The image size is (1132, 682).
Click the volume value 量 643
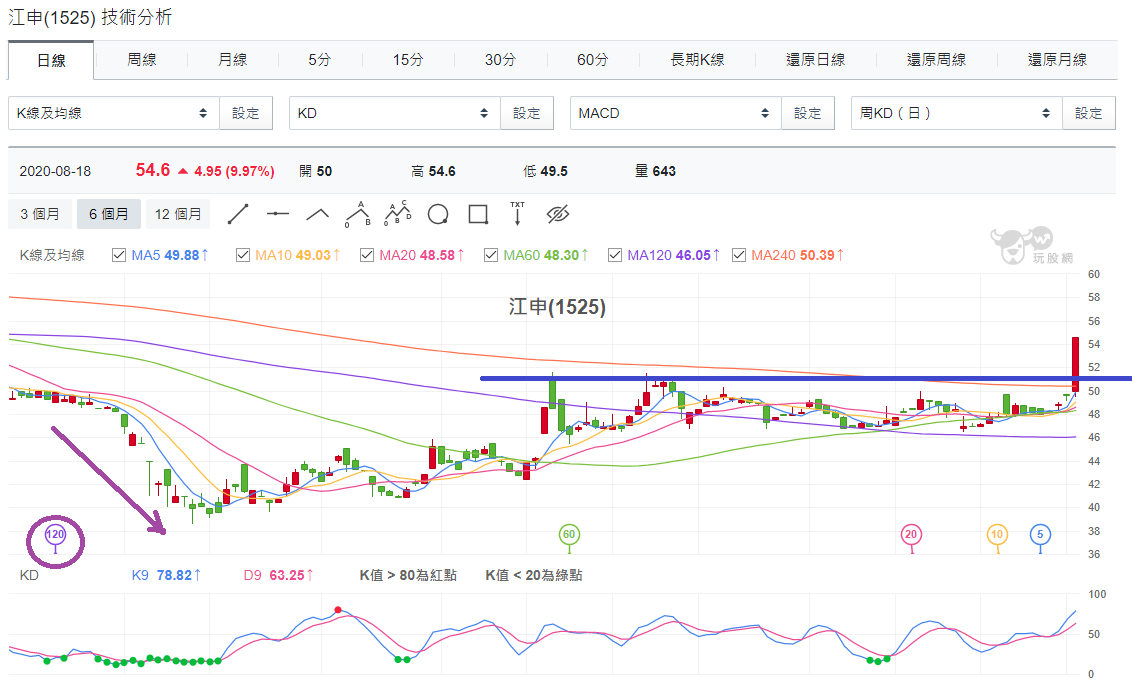tap(656, 171)
